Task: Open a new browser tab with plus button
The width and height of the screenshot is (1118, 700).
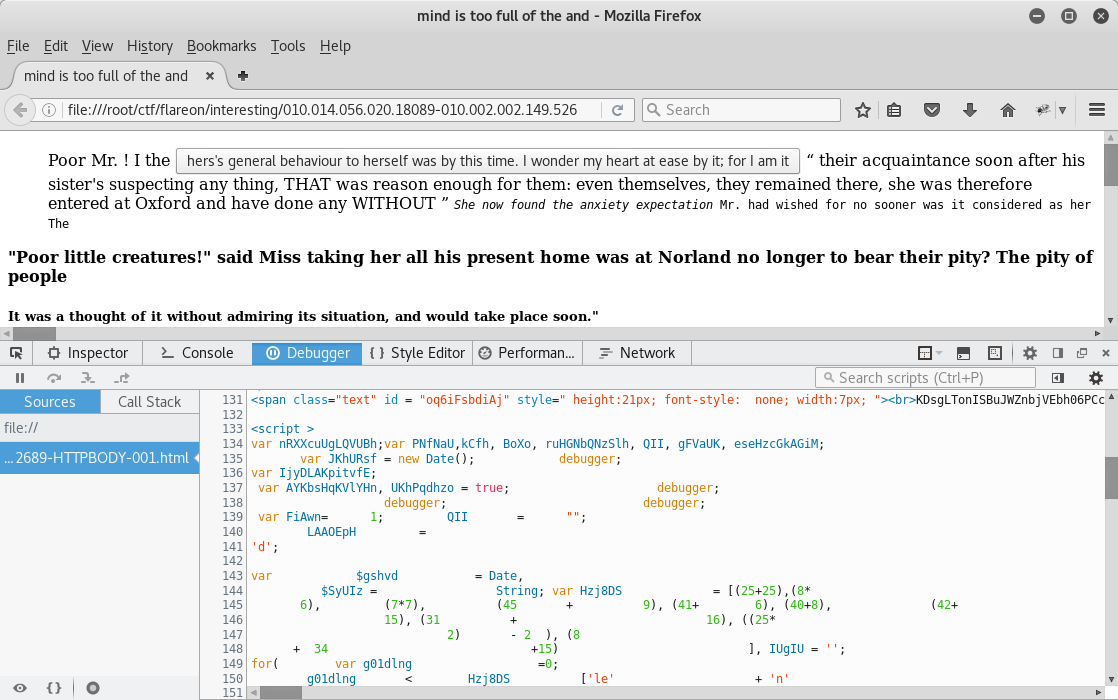Action: pos(242,76)
